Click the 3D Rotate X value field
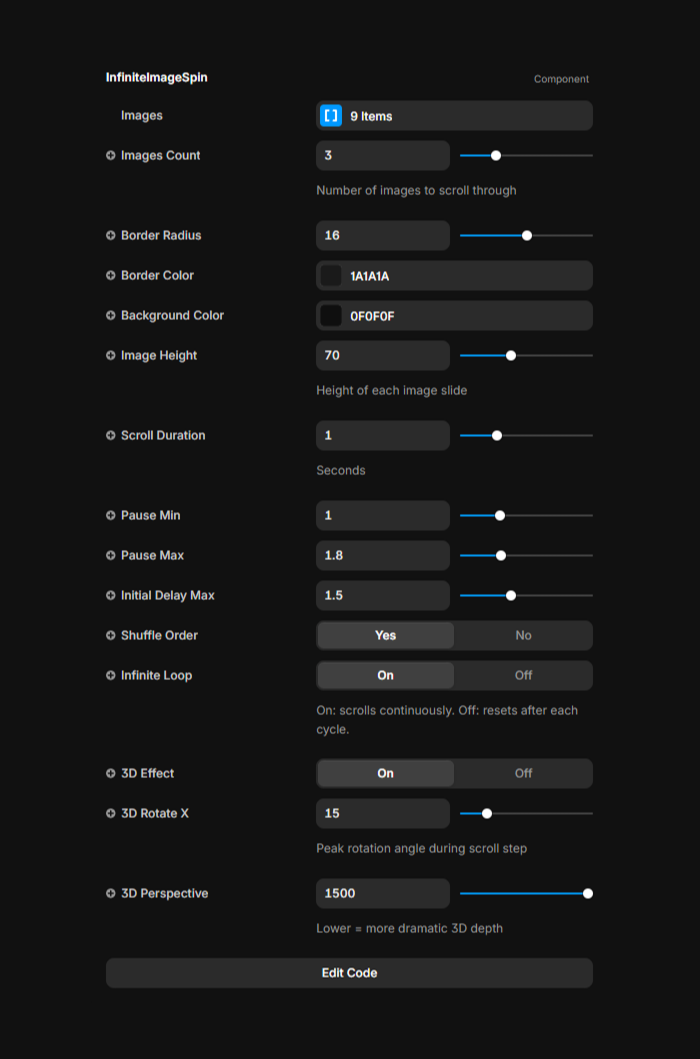Viewport: 700px width, 1059px height. tap(383, 814)
